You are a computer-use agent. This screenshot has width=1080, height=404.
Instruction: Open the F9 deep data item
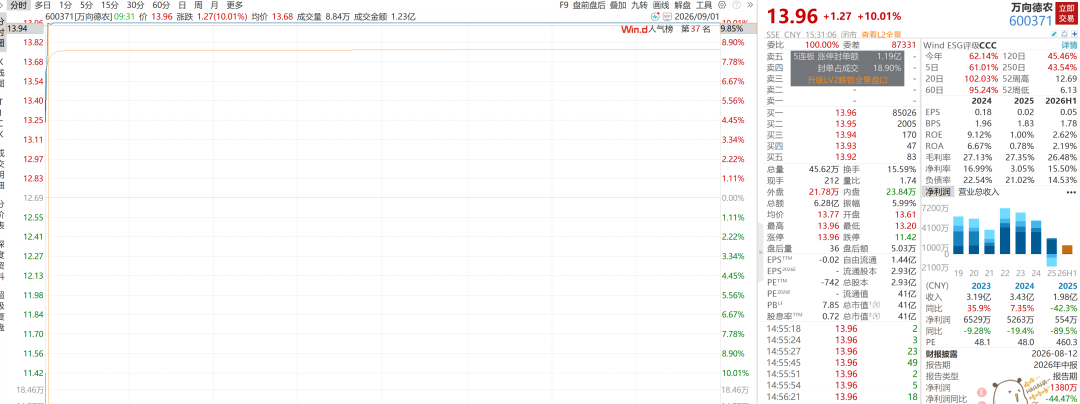(x=564, y=5)
